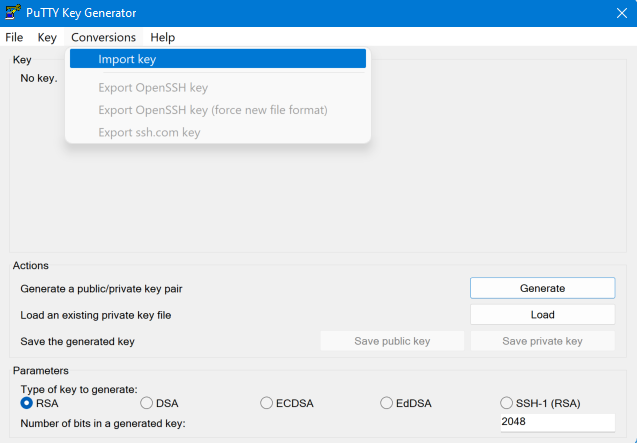Enable the SSH-1 (RSA) key type

(x=507, y=403)
